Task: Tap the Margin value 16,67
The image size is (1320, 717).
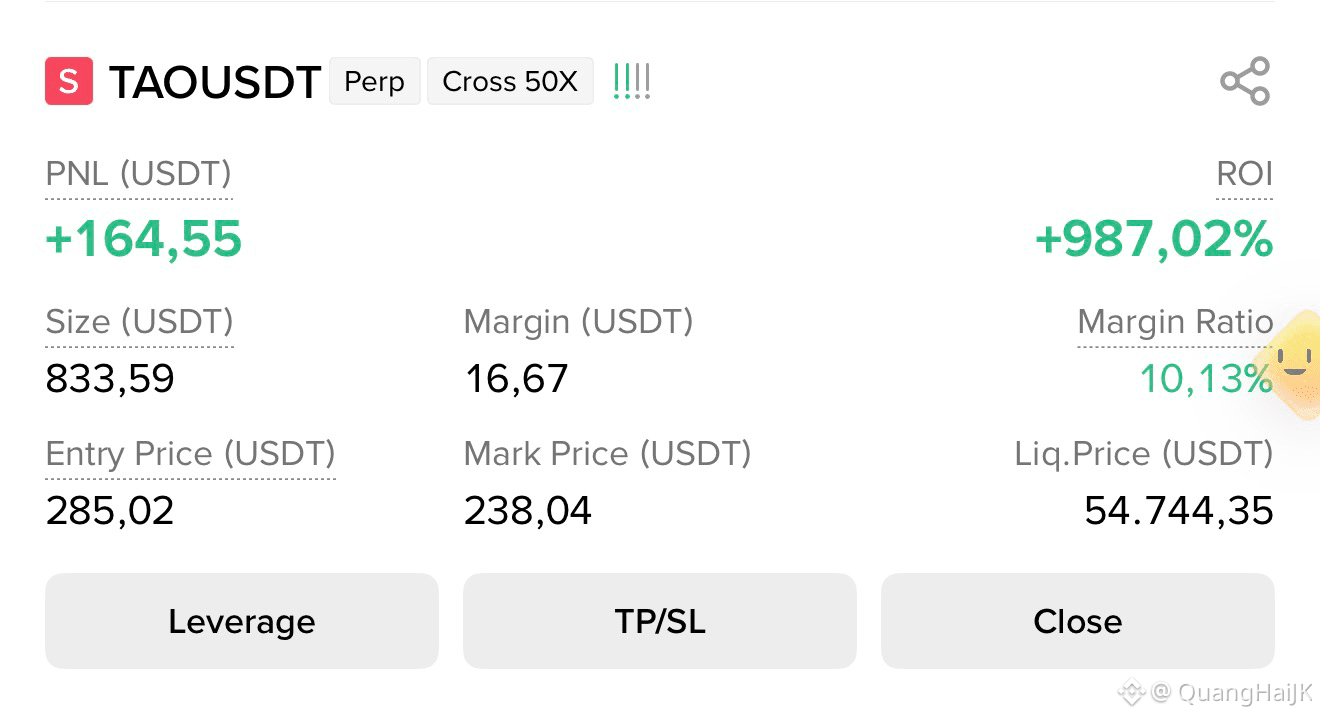Action: [x=517, y=379]
